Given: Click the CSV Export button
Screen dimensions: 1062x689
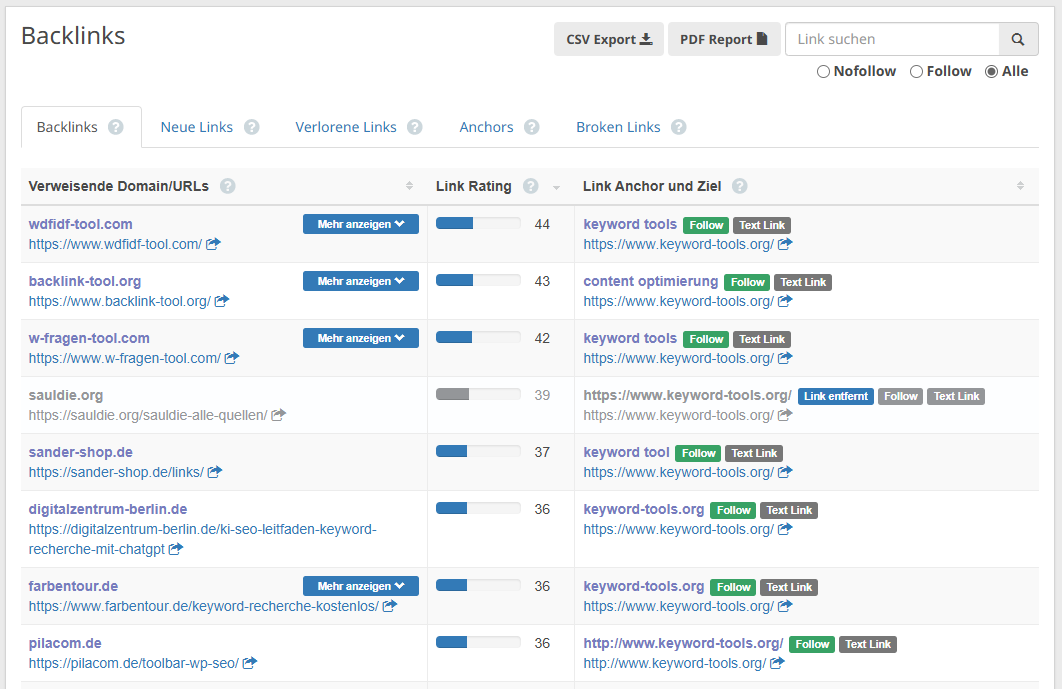Looking at the screenshot, I should click(x=608, y=39).
